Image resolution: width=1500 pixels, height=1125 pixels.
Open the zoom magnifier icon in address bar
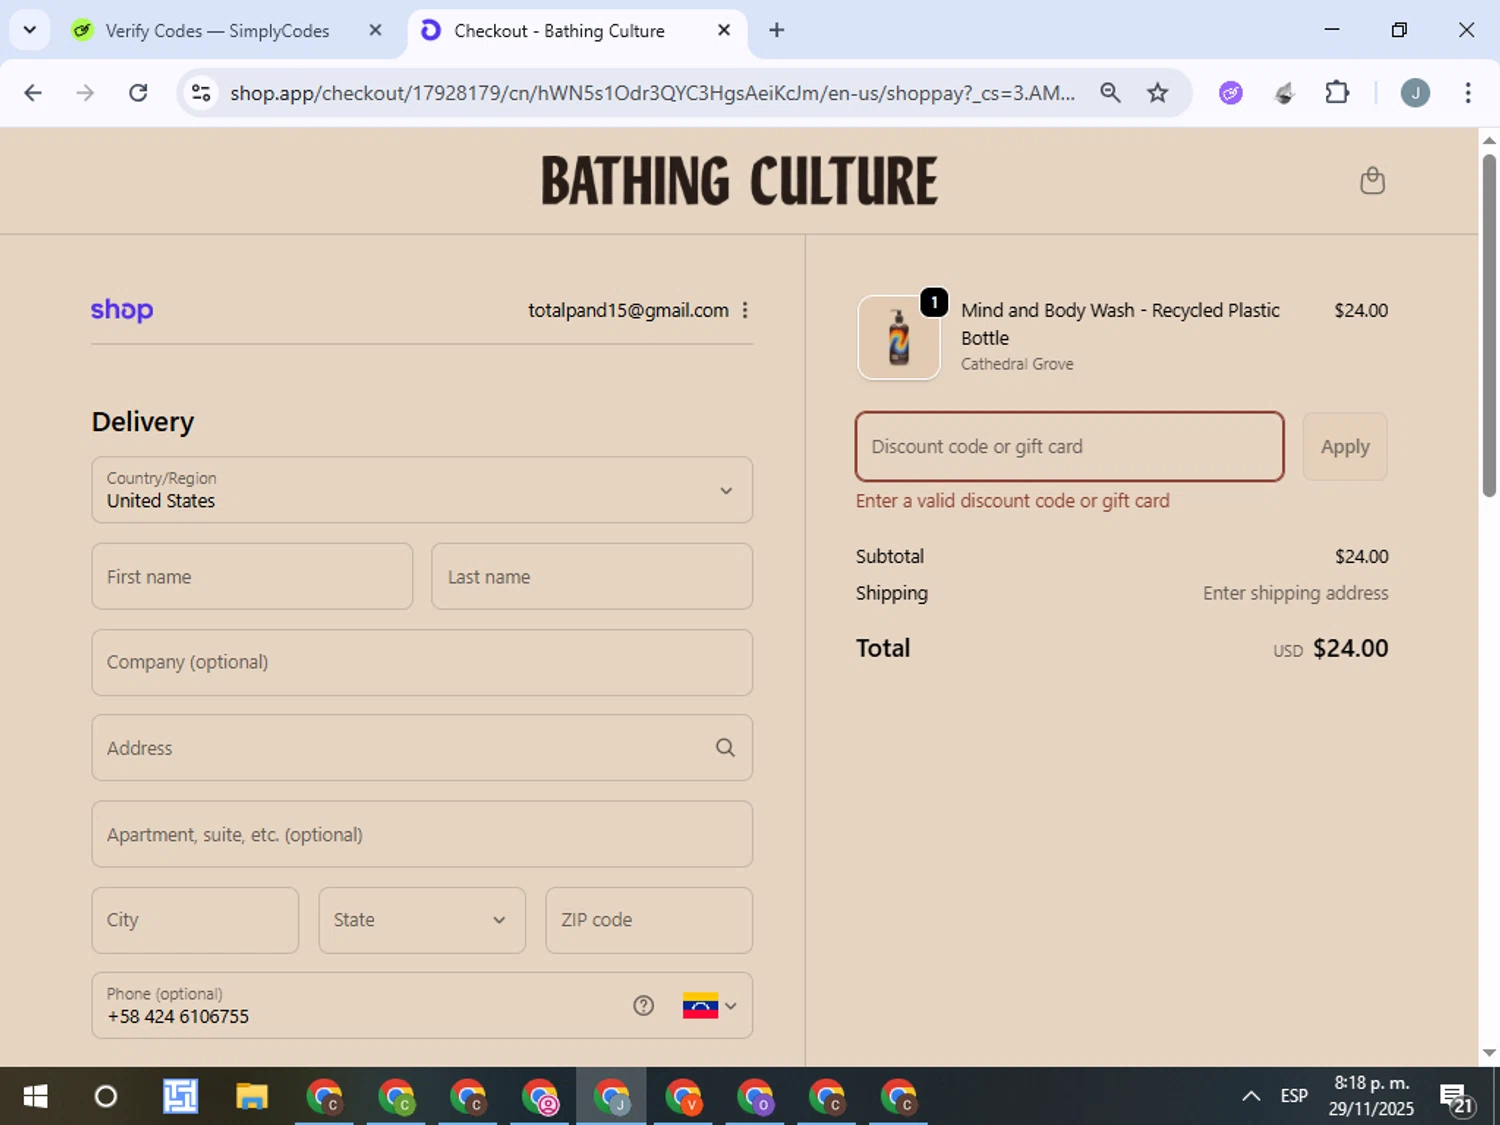pyautogui.click(x=1110, y=93)
